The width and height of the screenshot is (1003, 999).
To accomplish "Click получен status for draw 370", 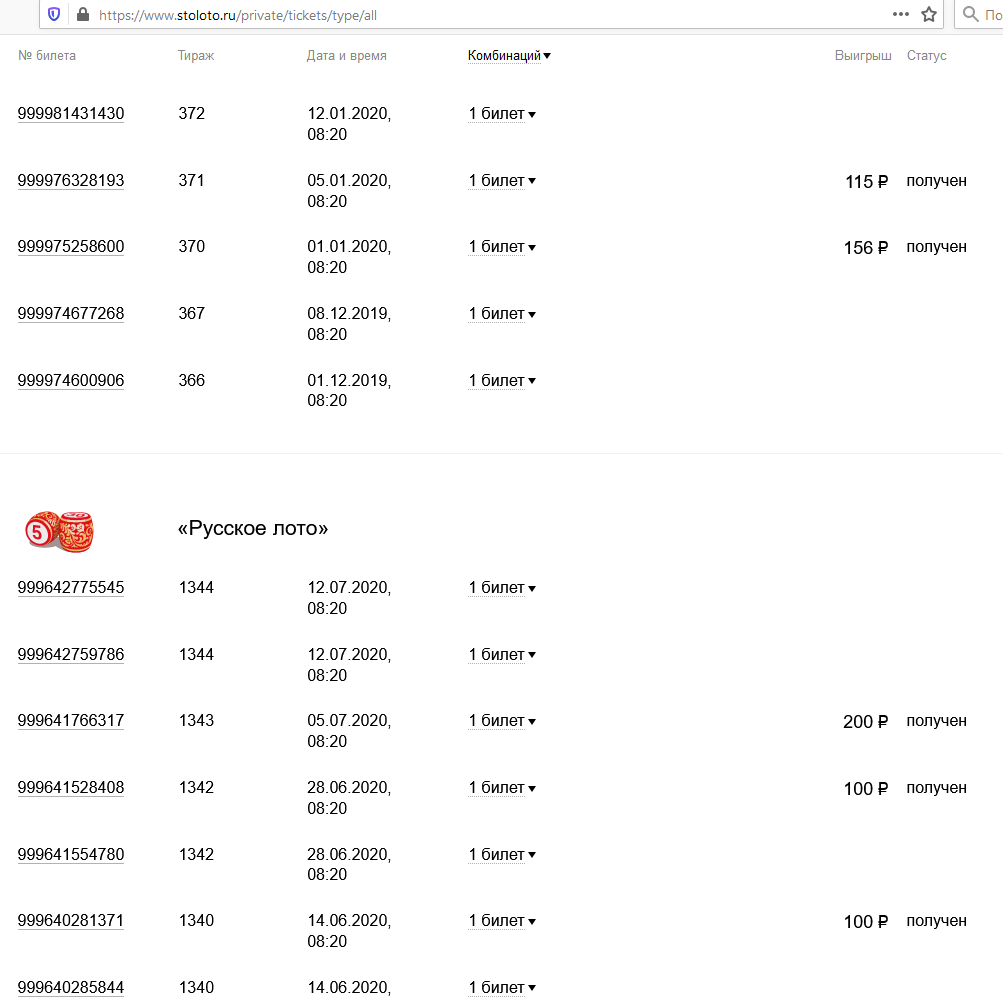I will coord(936,247).
